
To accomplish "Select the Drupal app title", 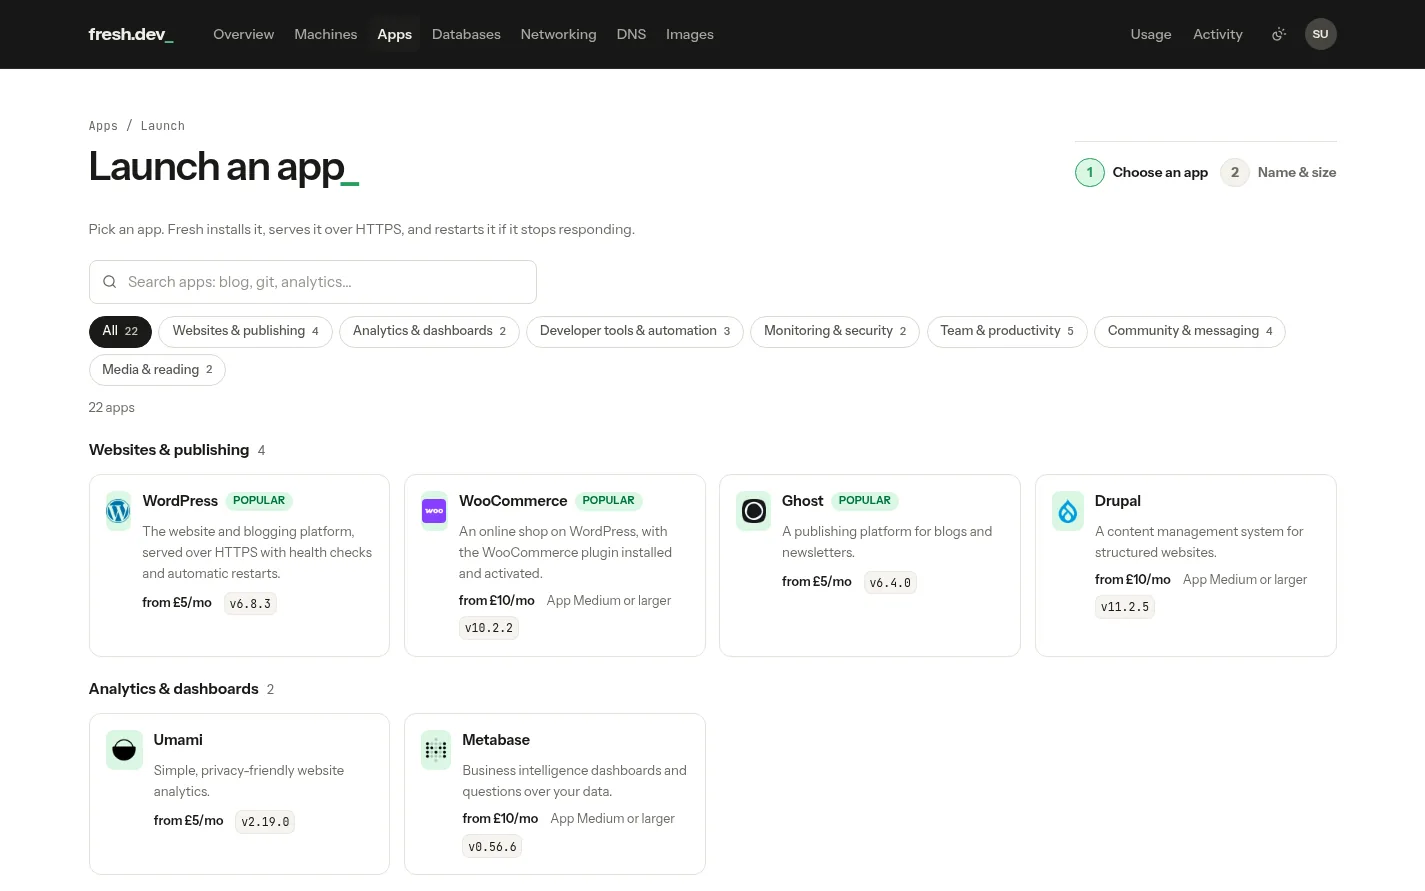I will (1118, 501).
